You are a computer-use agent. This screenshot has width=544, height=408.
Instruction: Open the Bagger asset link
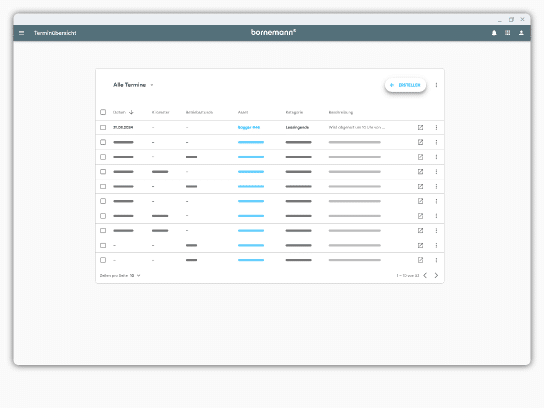coord(249,127)
